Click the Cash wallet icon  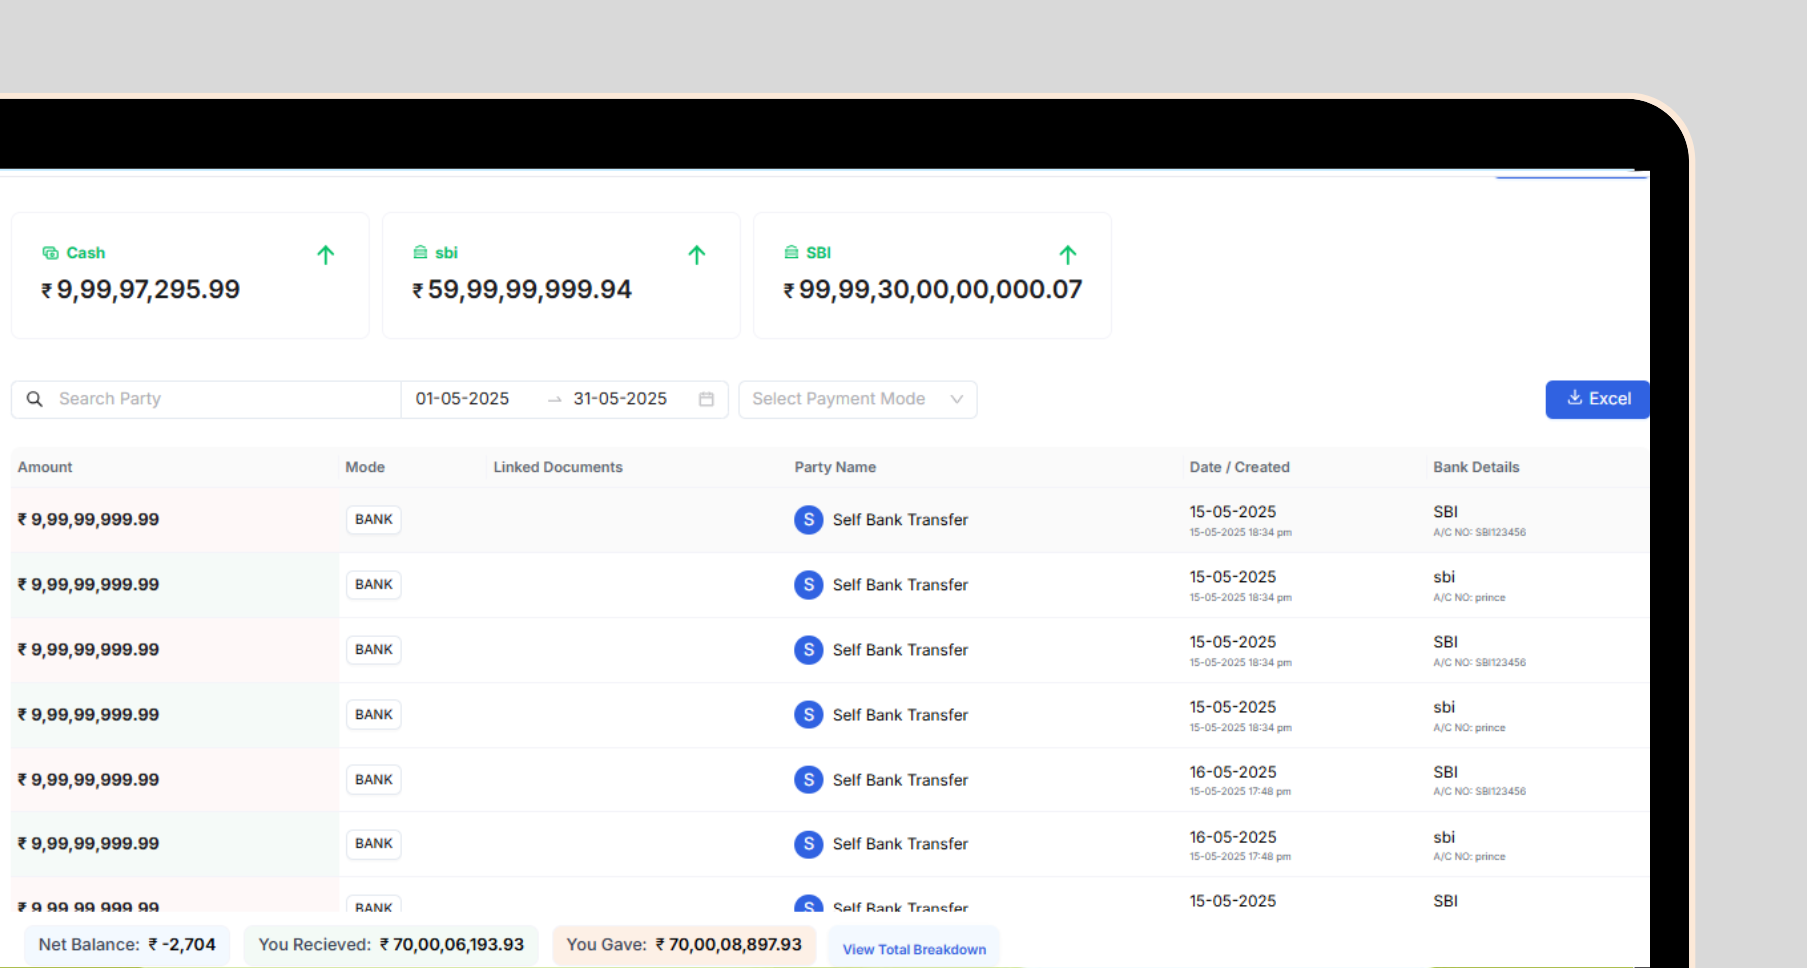tap(50, 253)
